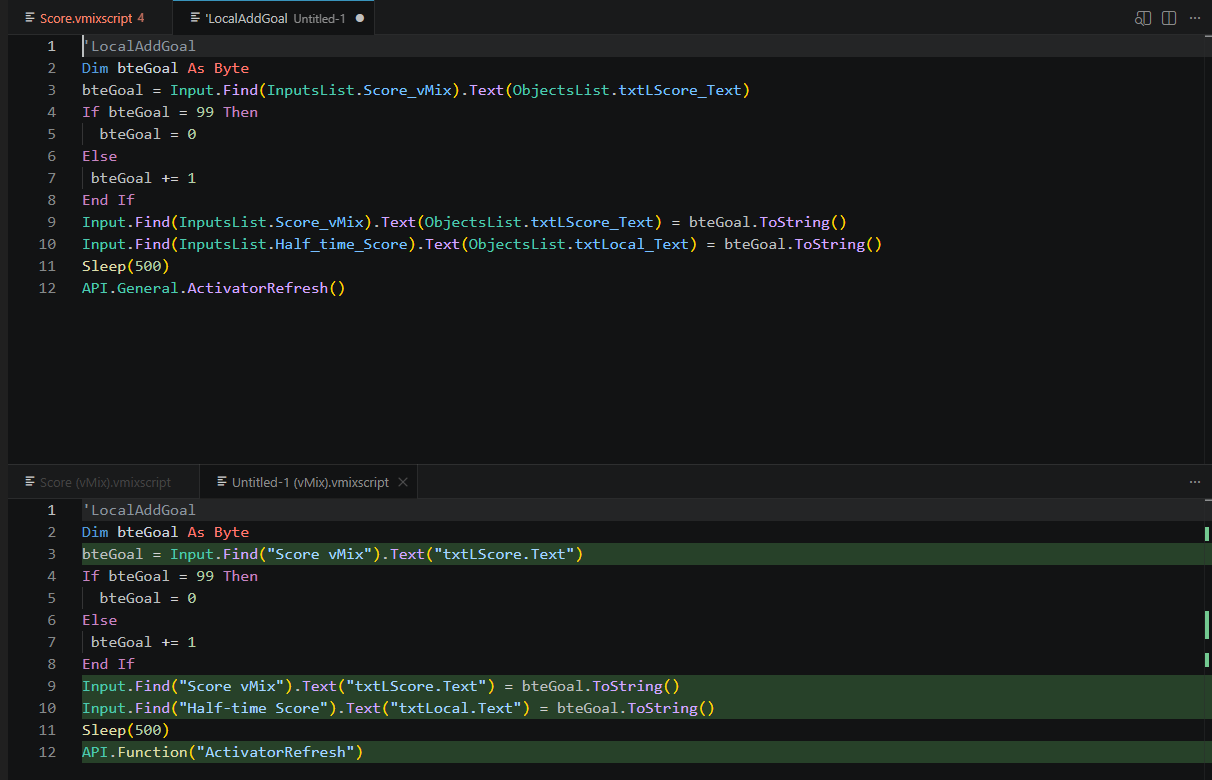Image resolution: width=1212 pixels, height=780 pixels.
Task: Close the Untitled-1 (vMix).vmixscript tab
Action: pos(403,482)
